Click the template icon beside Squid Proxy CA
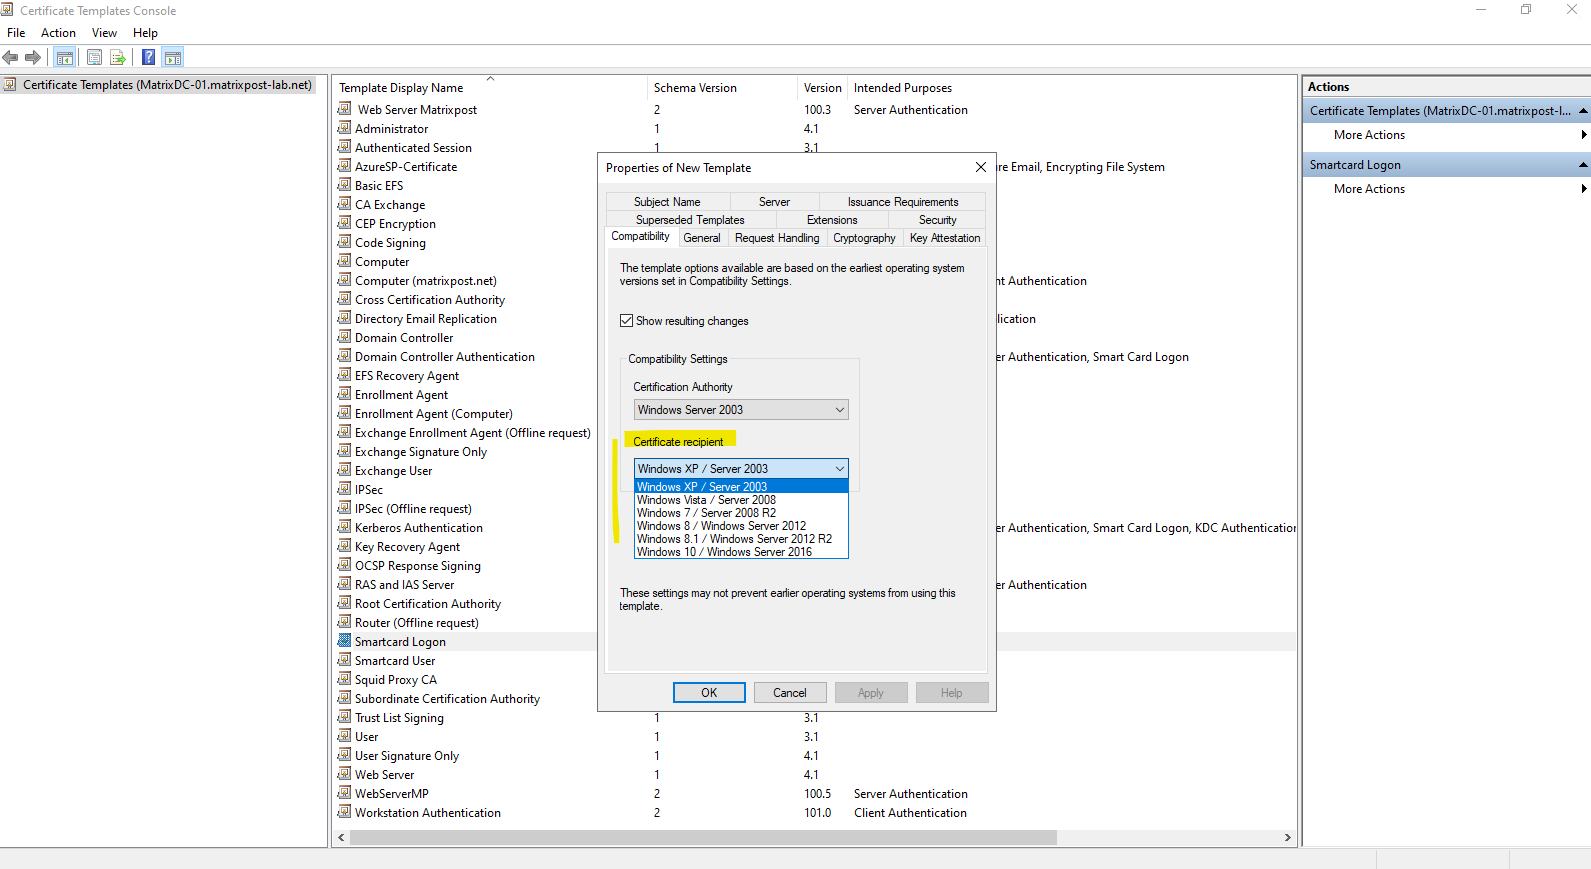 [345, 679]
